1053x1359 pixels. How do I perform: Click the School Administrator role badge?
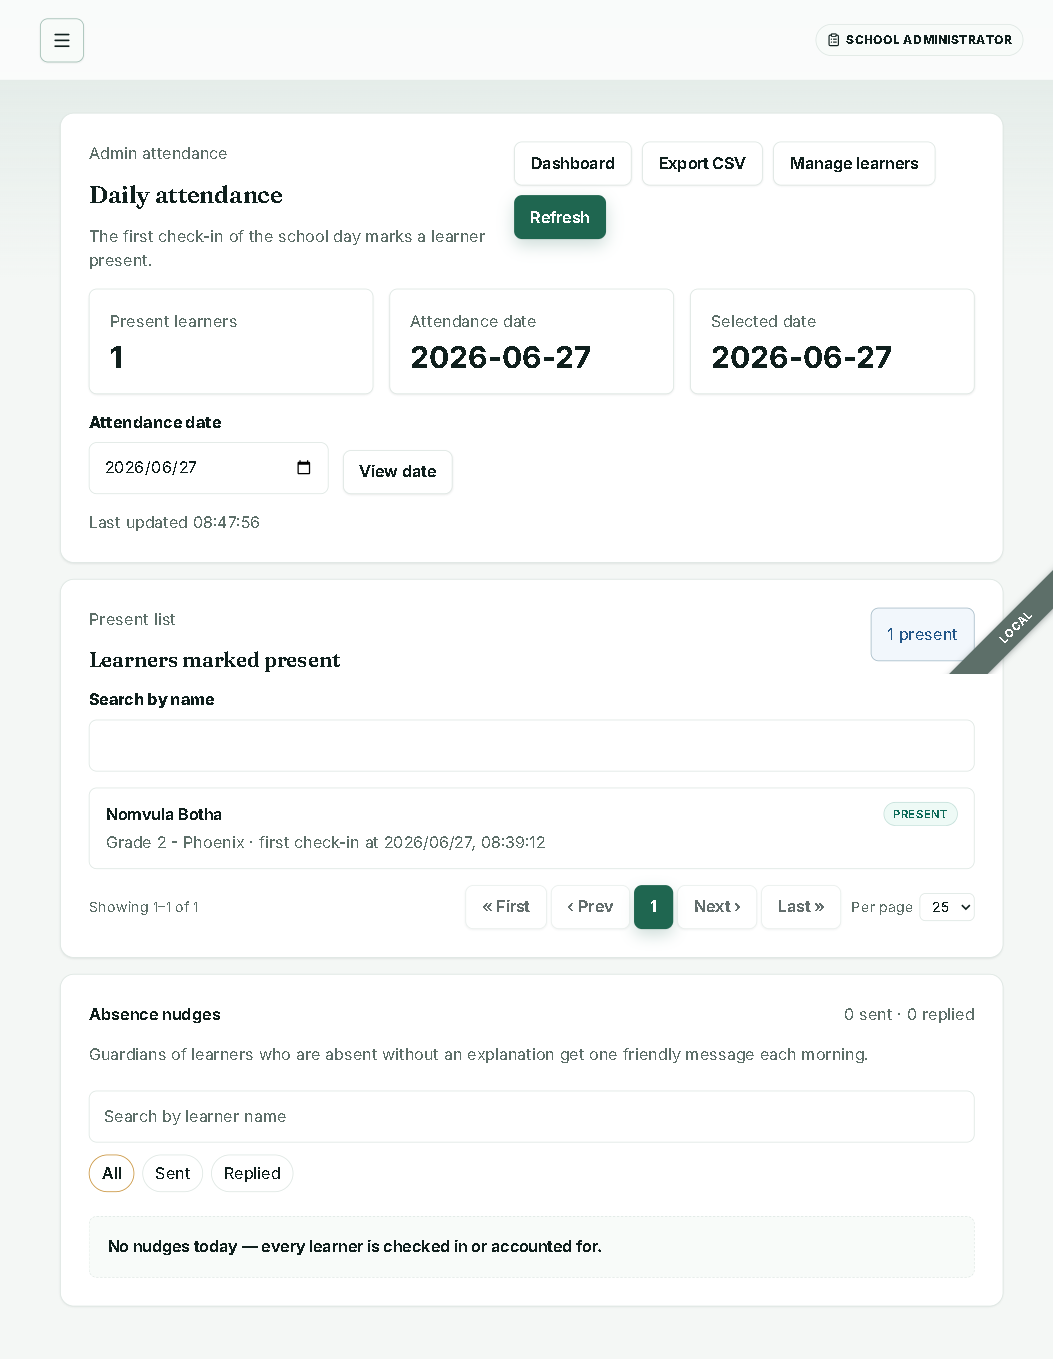point(919,40)
